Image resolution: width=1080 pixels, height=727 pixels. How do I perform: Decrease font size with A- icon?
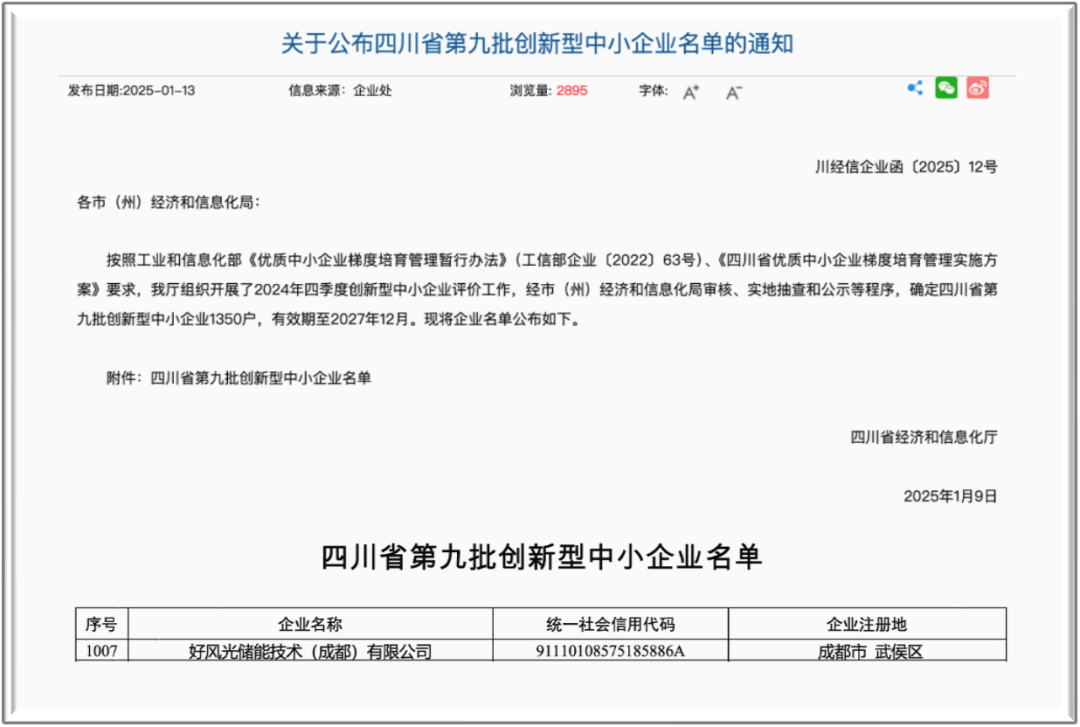(x=734, y=92)
